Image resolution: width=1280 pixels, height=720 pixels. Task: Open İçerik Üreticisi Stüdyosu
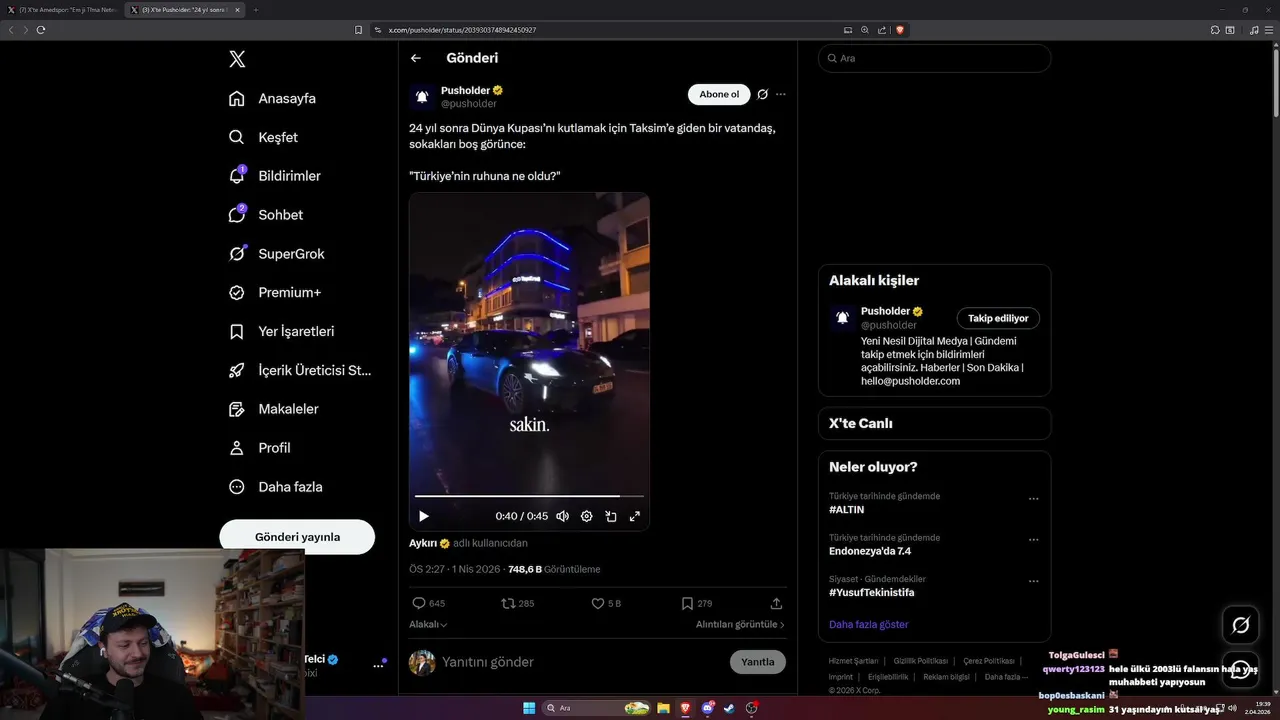pyautogui.click(x=300, y=370)
